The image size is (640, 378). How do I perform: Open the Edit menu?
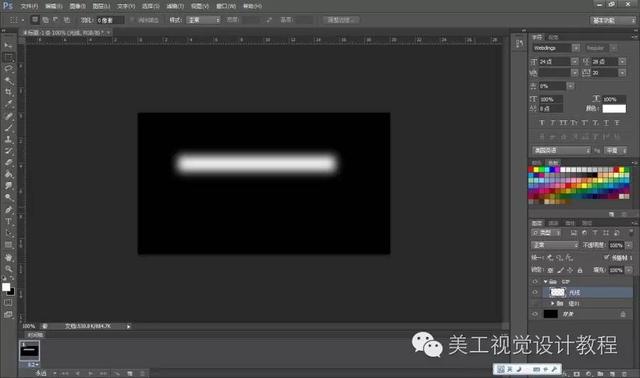(53, 6)
